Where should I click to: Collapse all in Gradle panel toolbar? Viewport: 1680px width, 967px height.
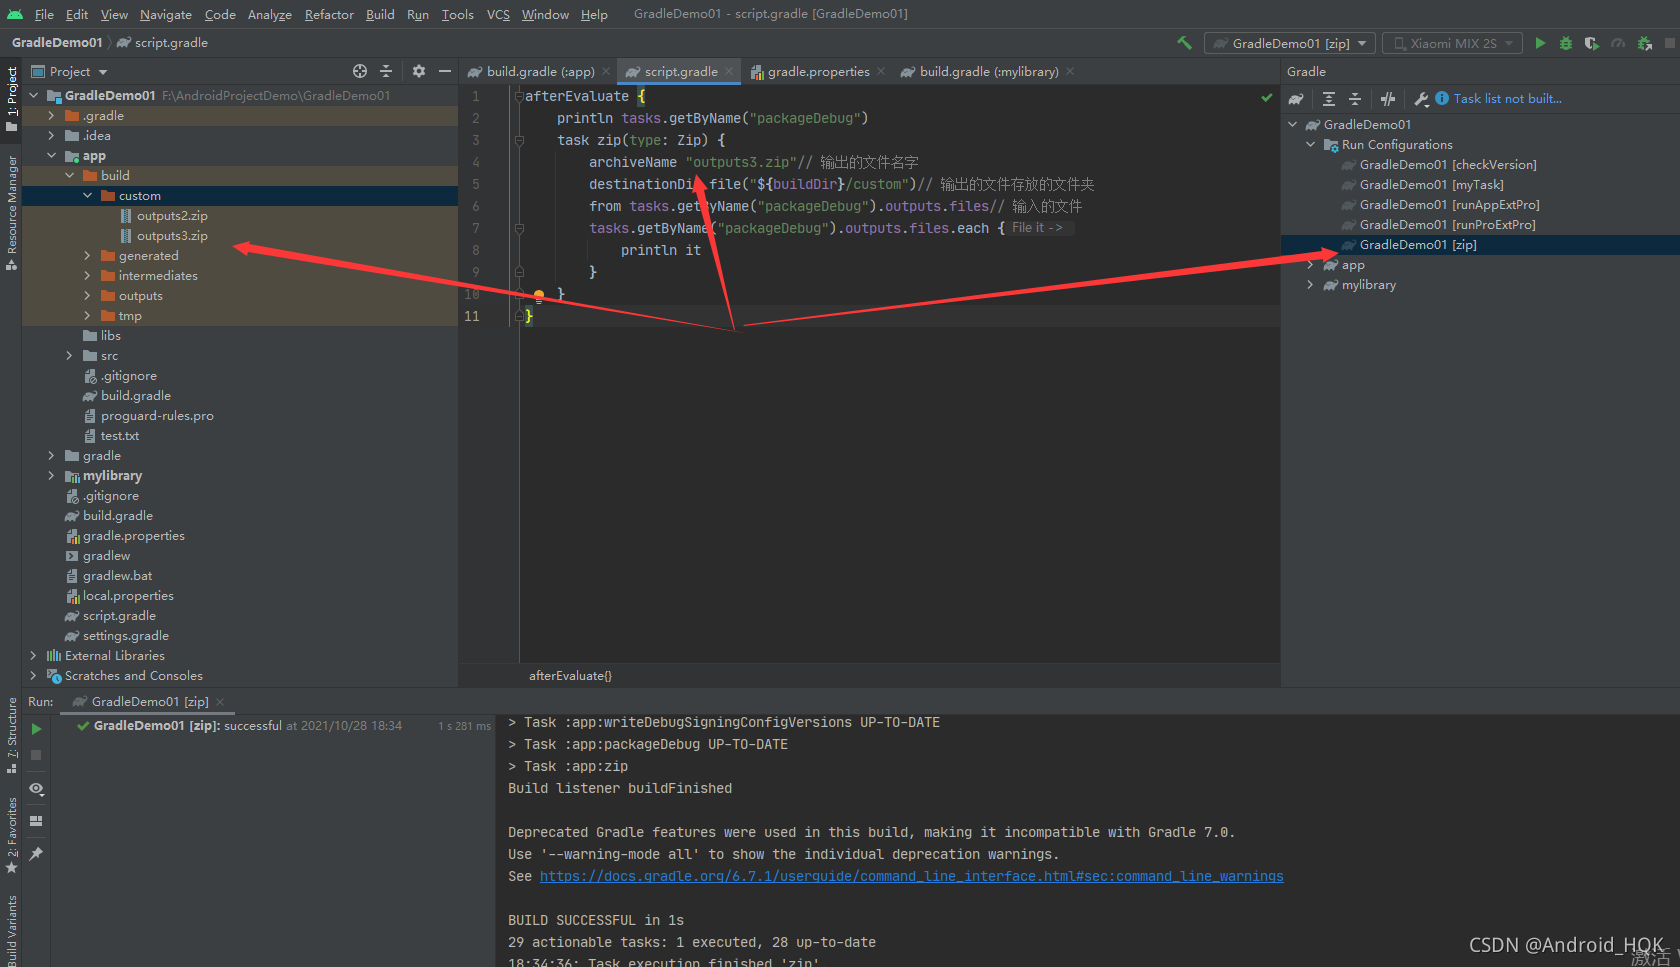1355,99
